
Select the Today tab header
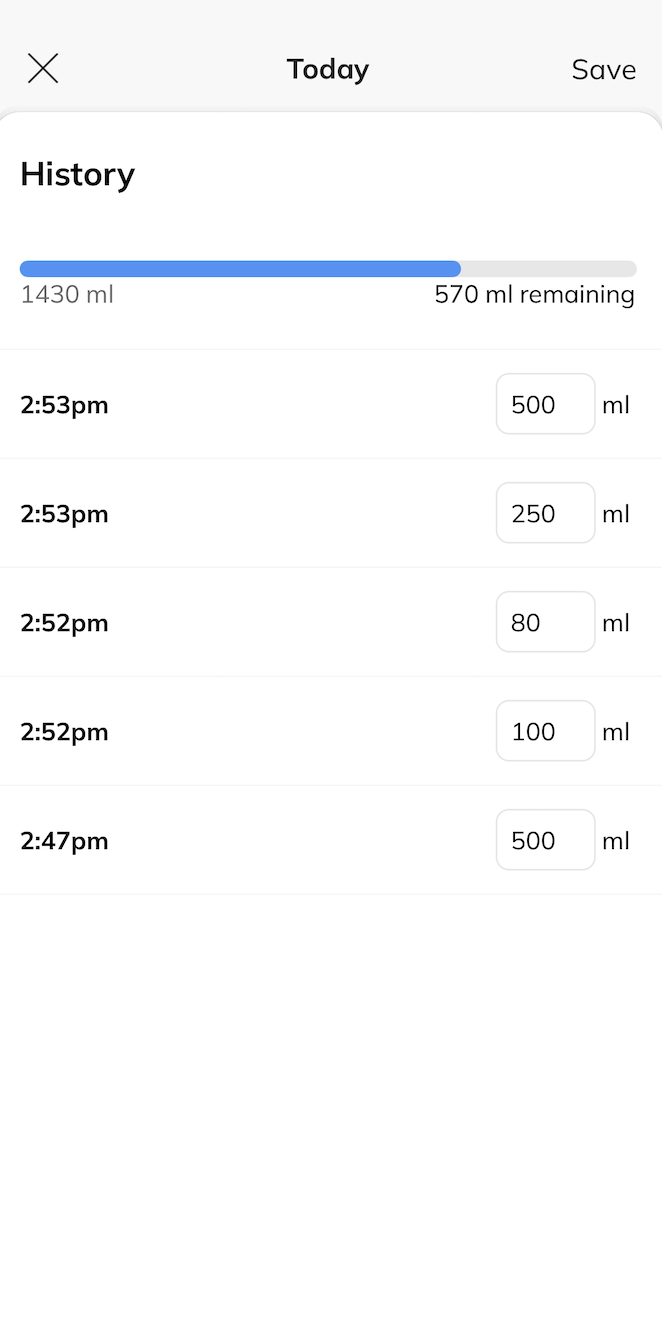[x=328, y=69]
